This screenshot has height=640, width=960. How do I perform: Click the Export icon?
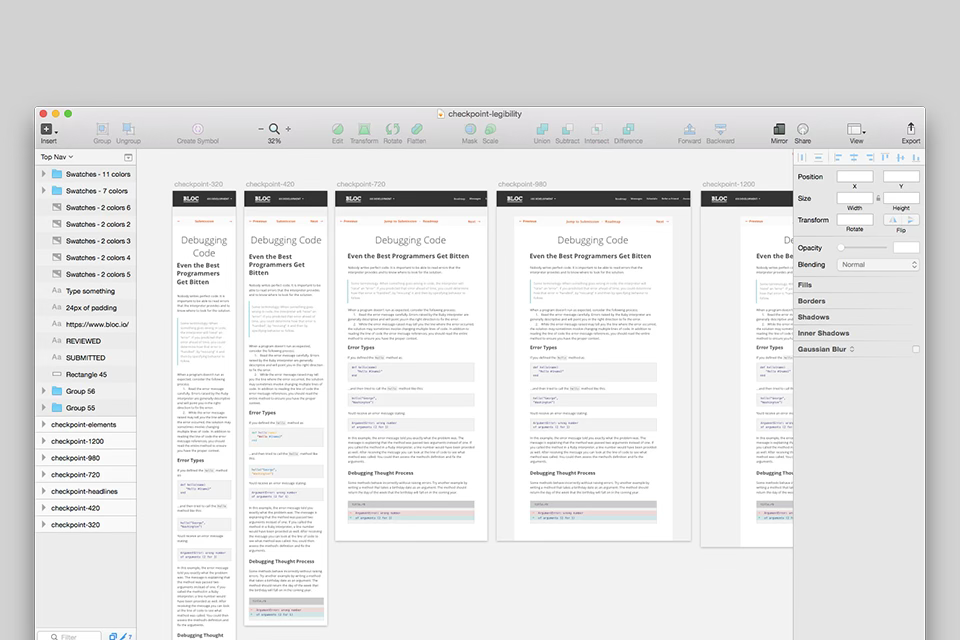[x=910, y=129]
